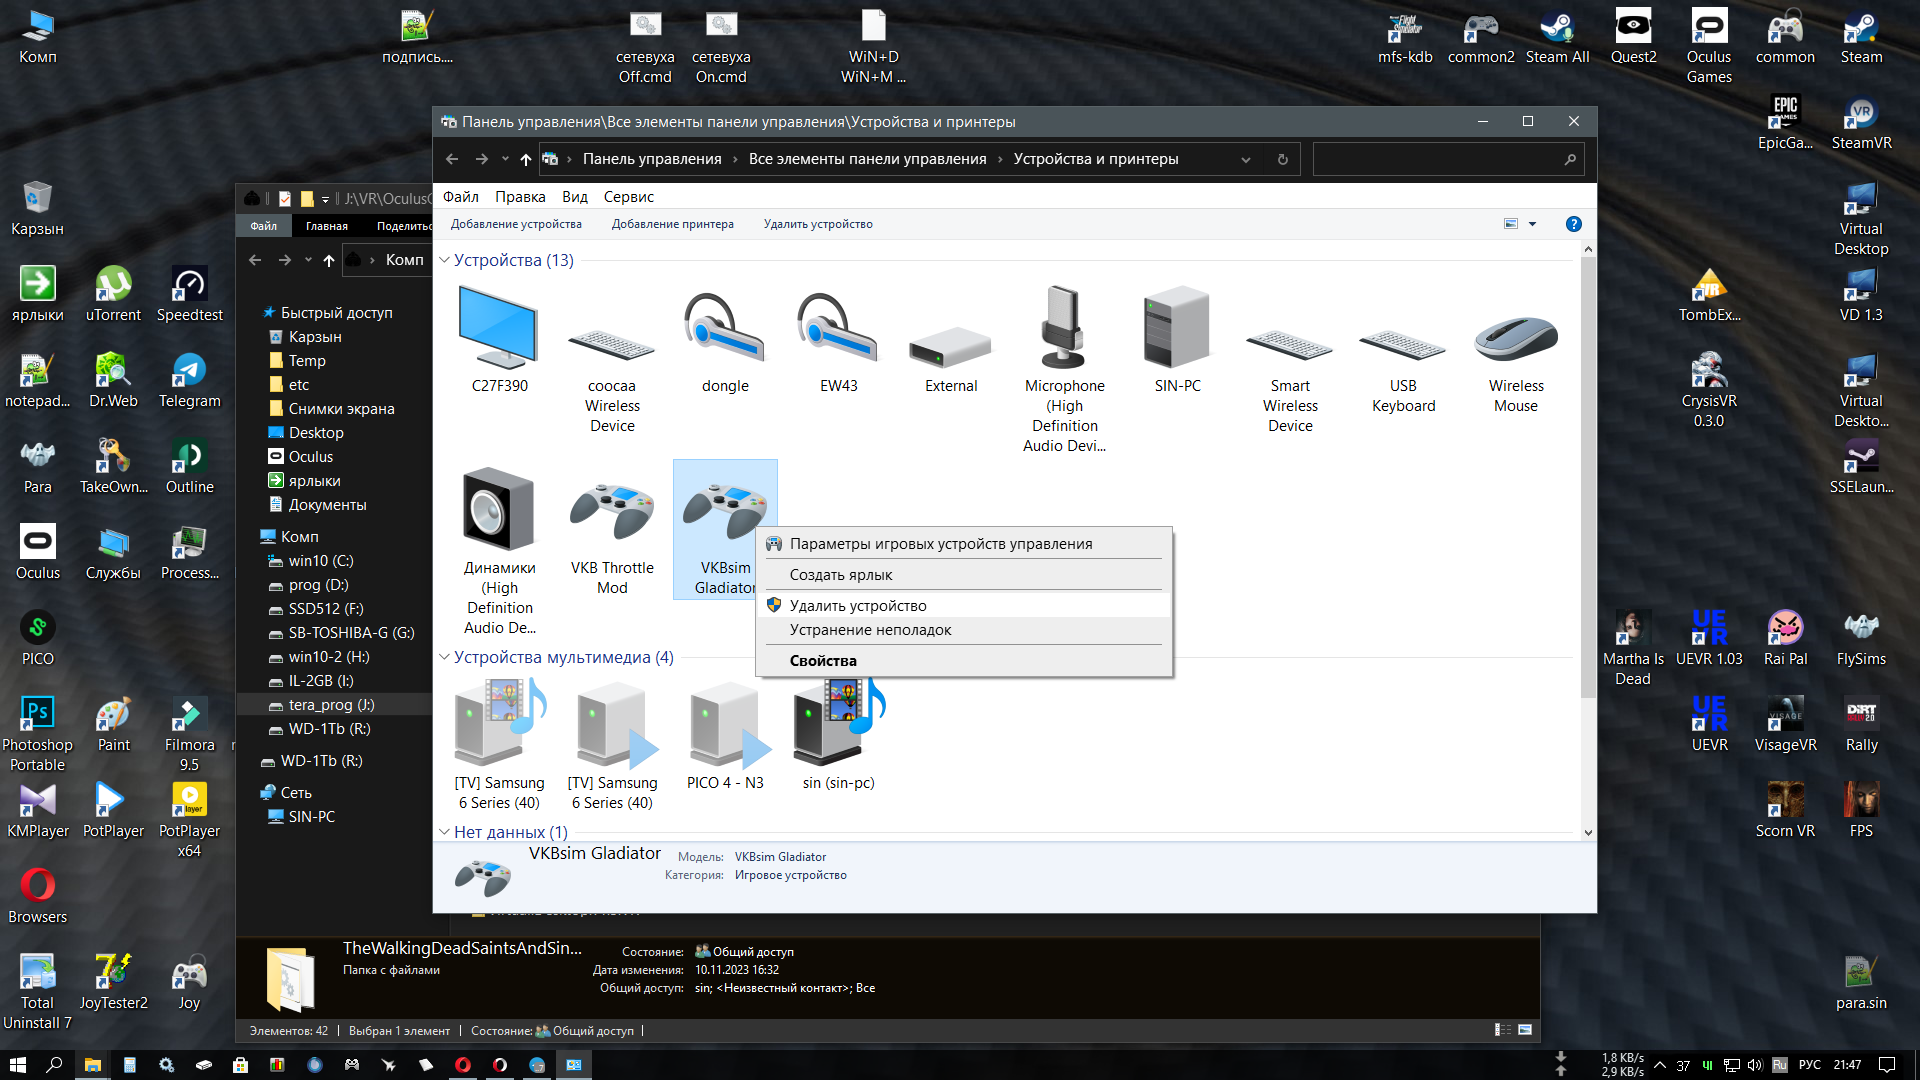Open taskbar search magnifier
Viewport: 1920px width, 1080px height.
point(54,1065)
